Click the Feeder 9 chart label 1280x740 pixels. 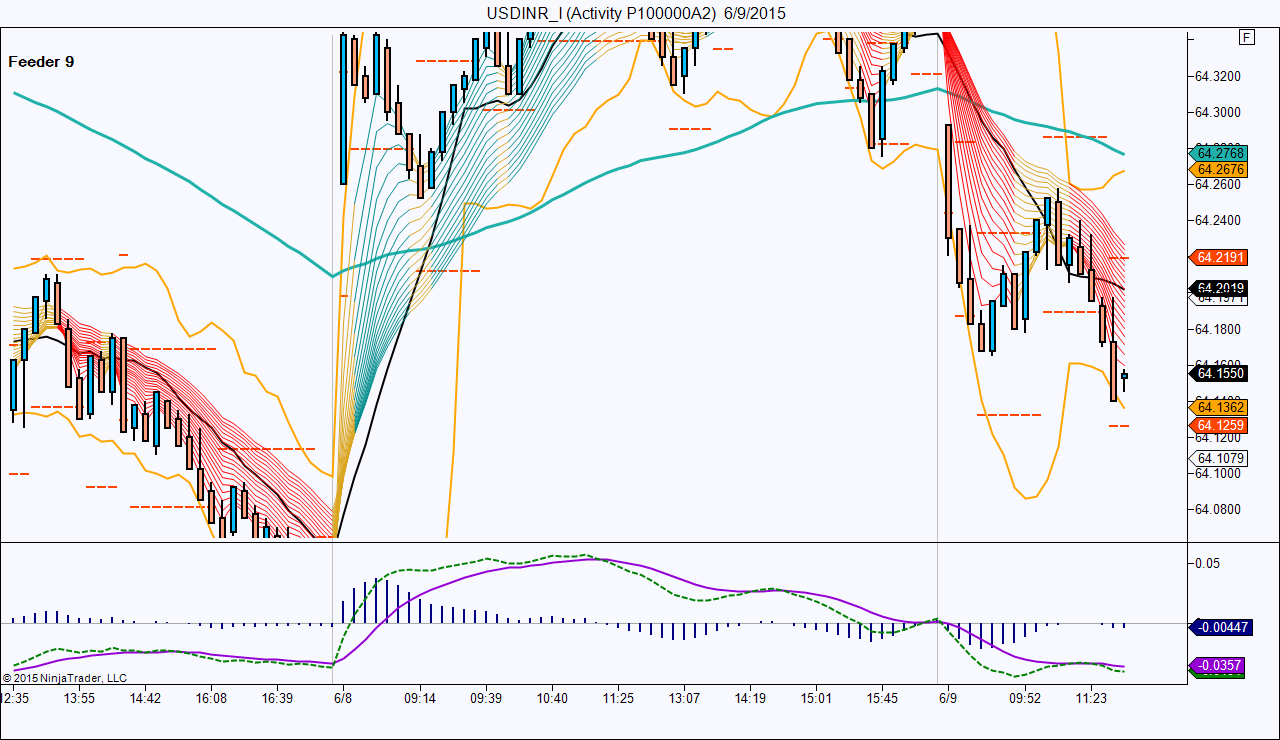(41, 61)
